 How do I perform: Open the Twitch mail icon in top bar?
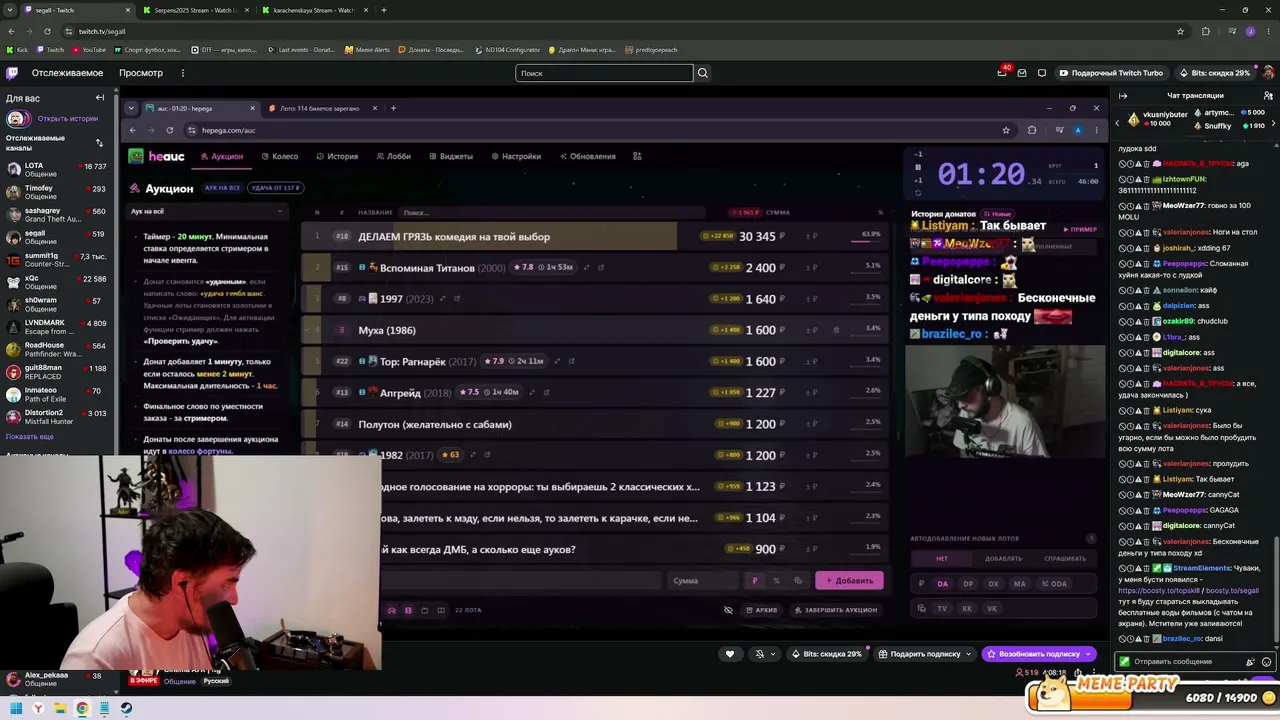1022,73
